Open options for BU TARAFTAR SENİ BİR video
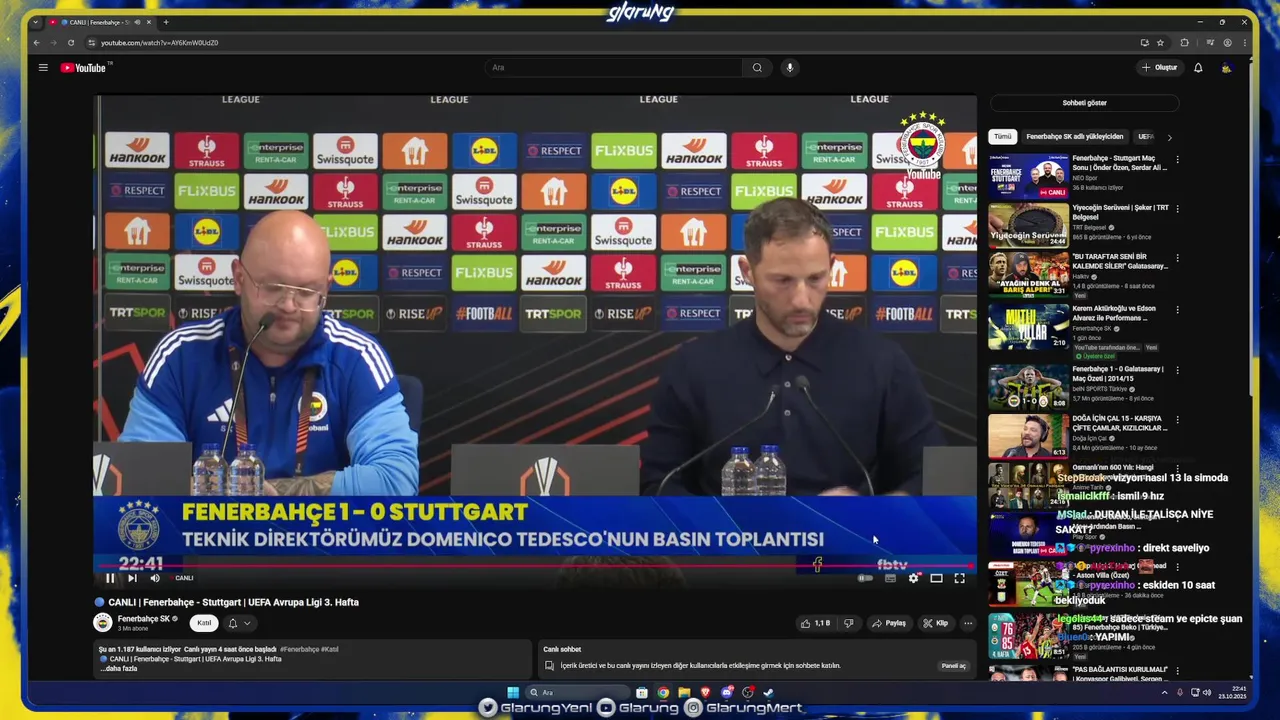Screen dimensions: 1280x720 (1177, 258)
